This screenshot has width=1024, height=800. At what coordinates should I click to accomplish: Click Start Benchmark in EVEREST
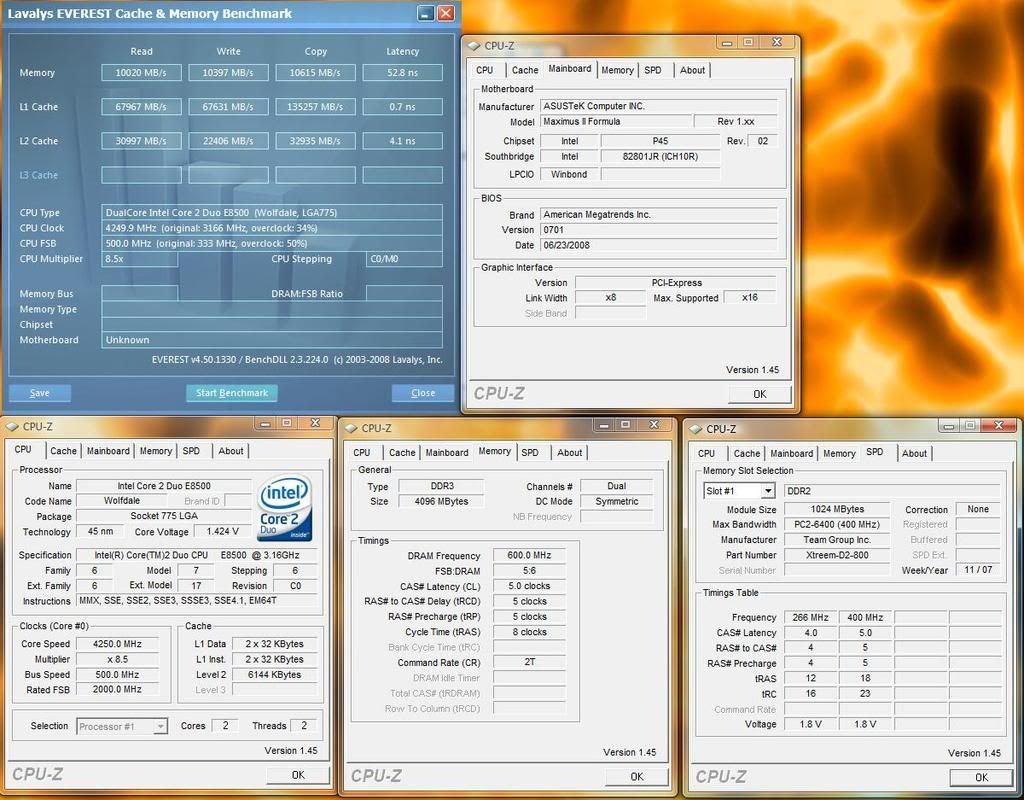232,392
